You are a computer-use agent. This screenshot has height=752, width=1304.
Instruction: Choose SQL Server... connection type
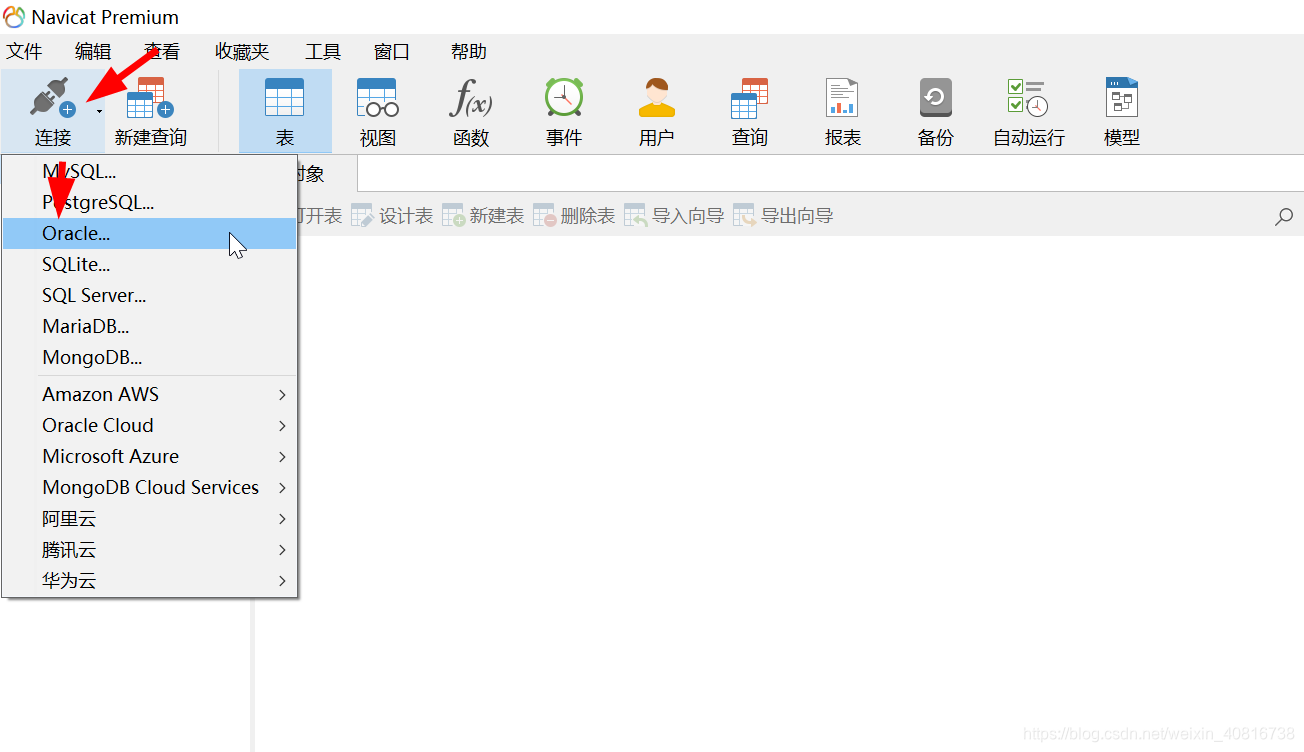click(x=149, y=295)
